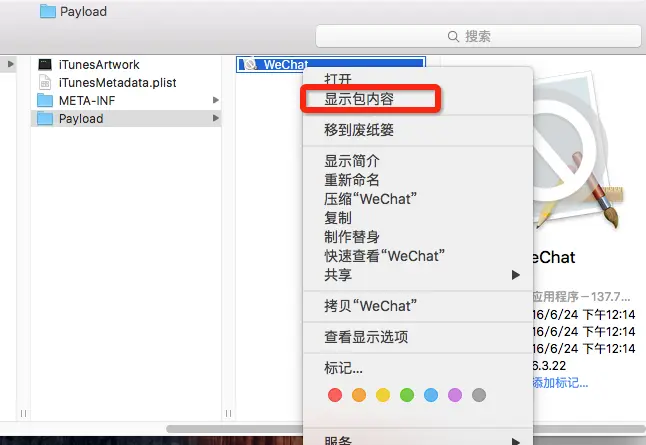Apply the red tag color
646x445 pixels.
[335, 395]
